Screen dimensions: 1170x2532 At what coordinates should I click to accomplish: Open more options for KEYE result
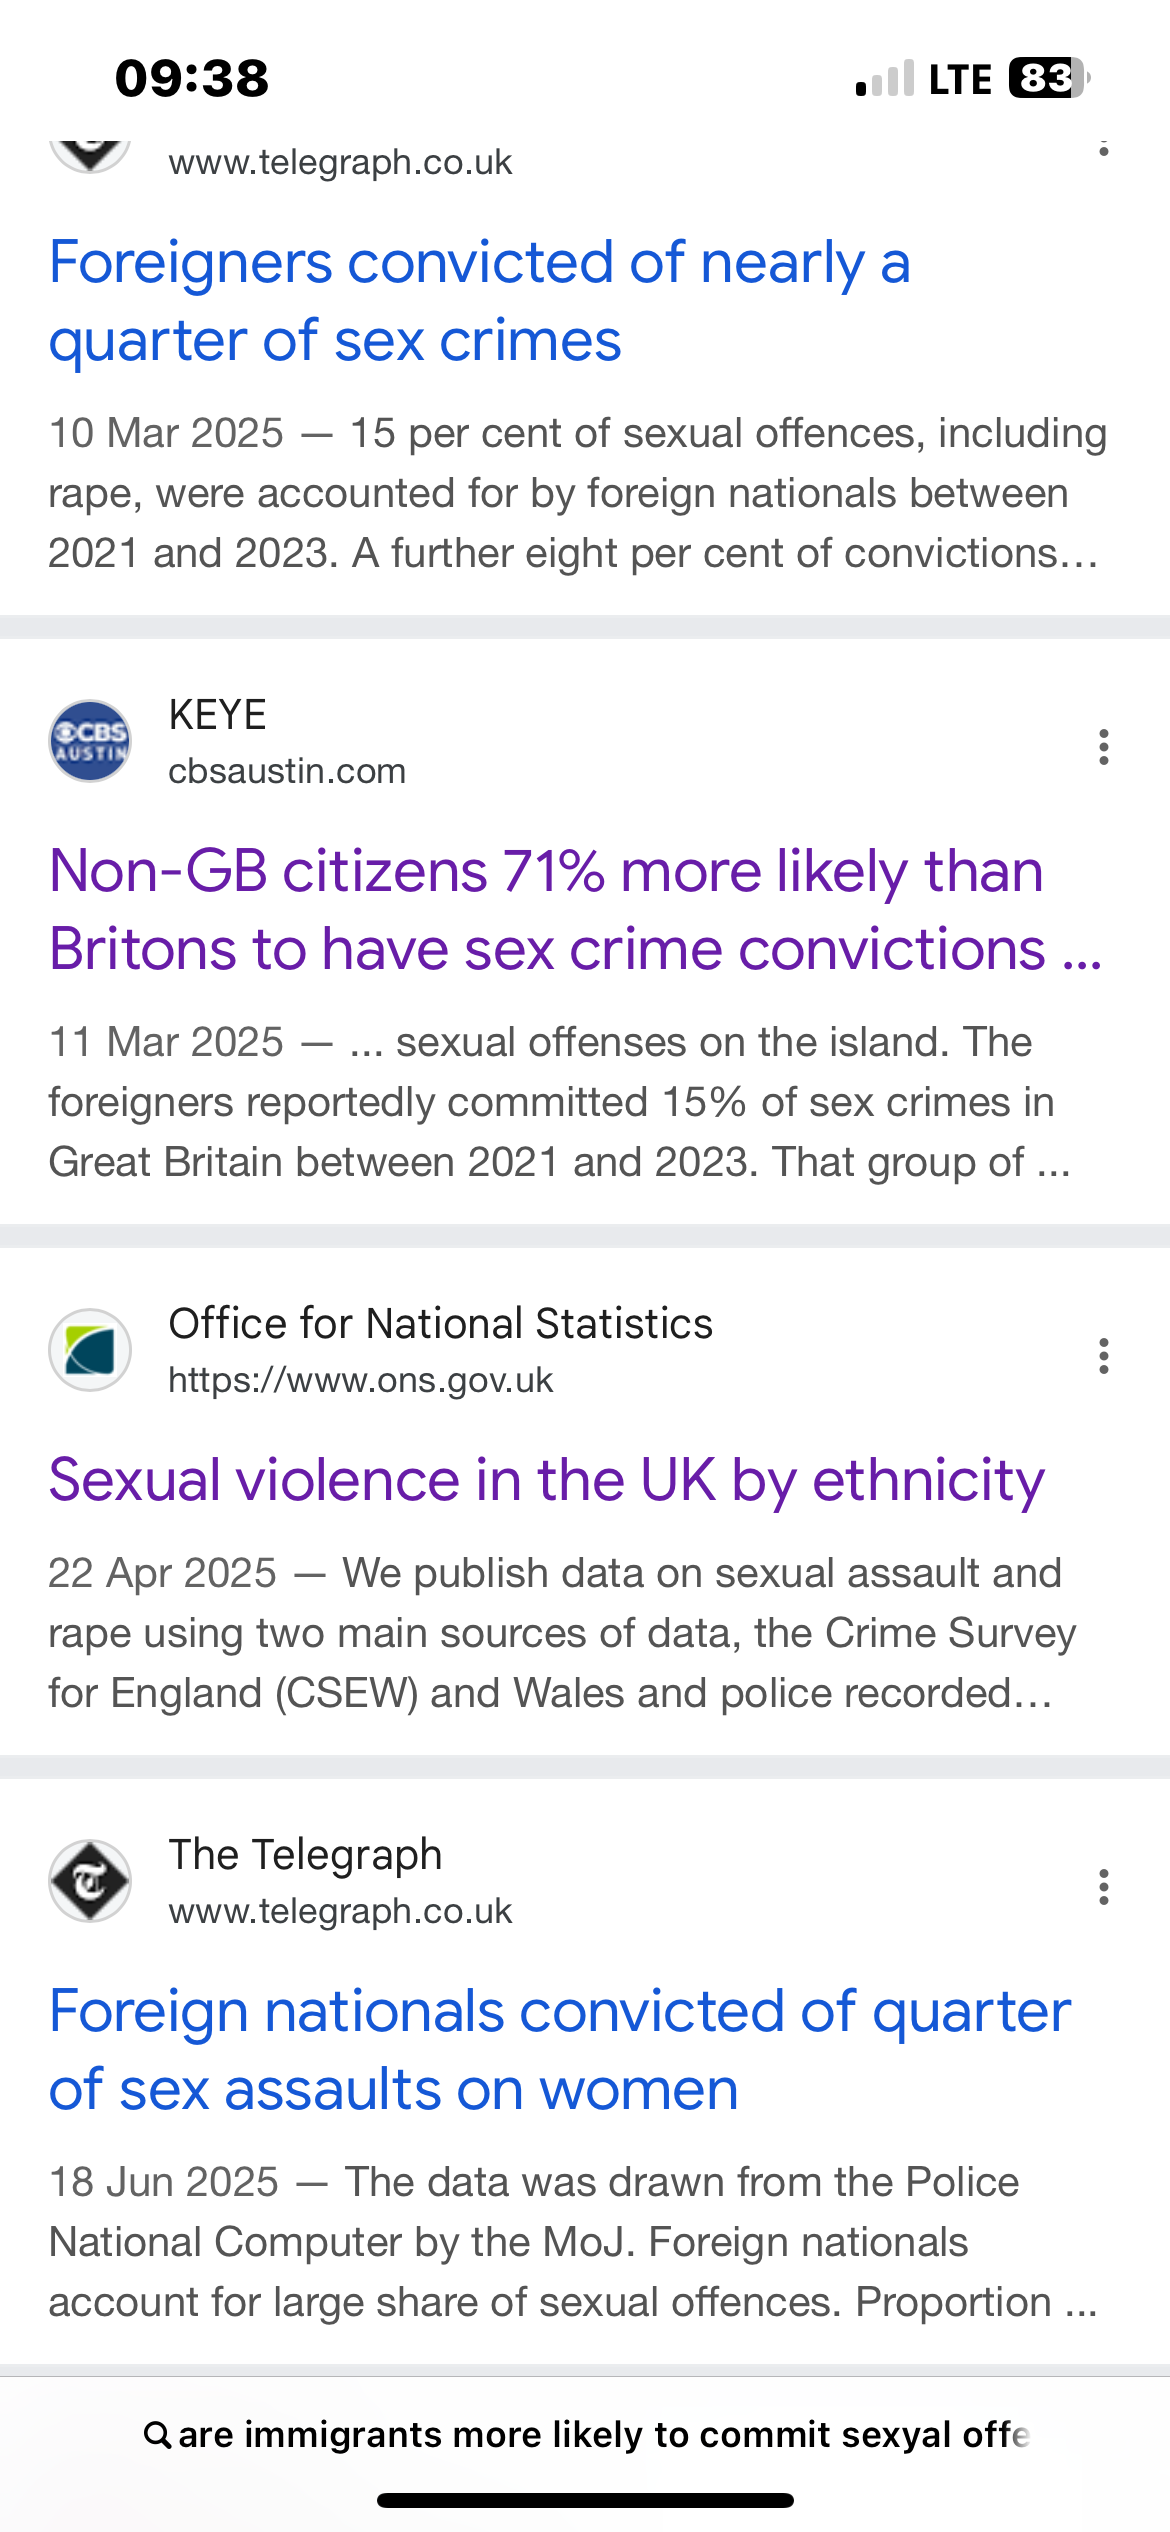click(1103, 747)
